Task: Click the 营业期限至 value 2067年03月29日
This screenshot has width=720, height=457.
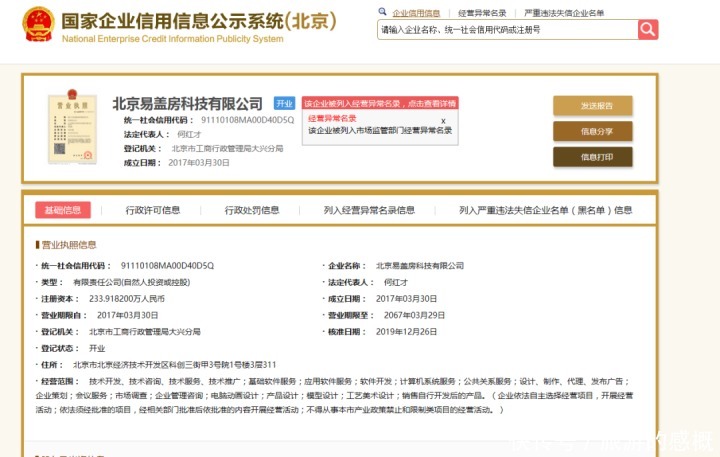Action: pyautogui.click(x=414, y=315)
